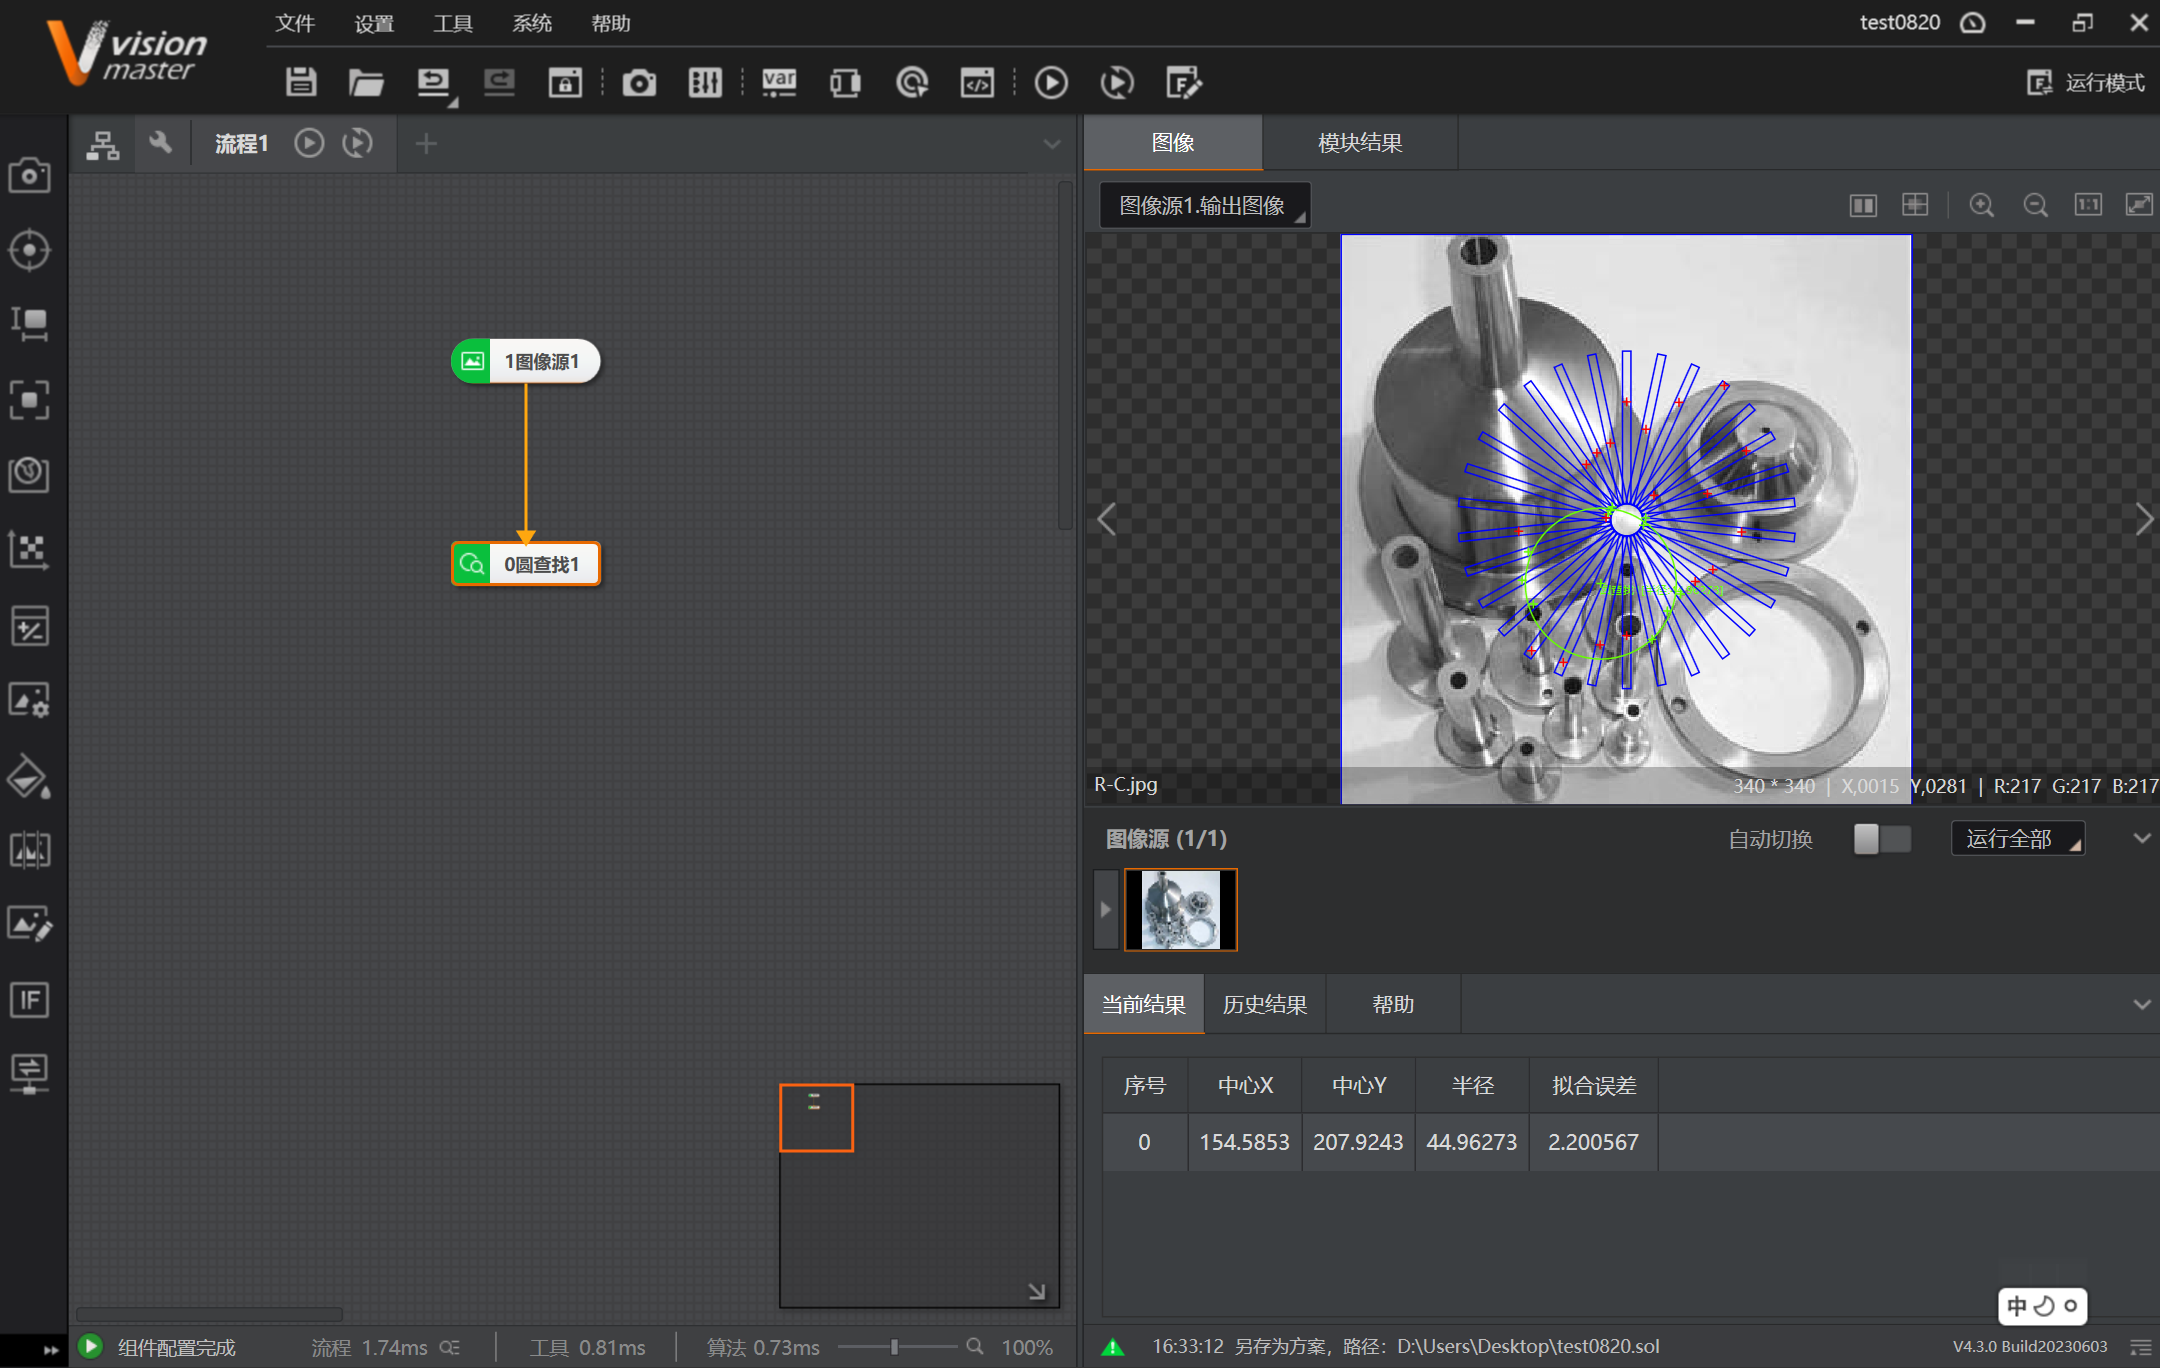Open the 文件 menu
This screenshot has height=1368, width=2160.
295,23
